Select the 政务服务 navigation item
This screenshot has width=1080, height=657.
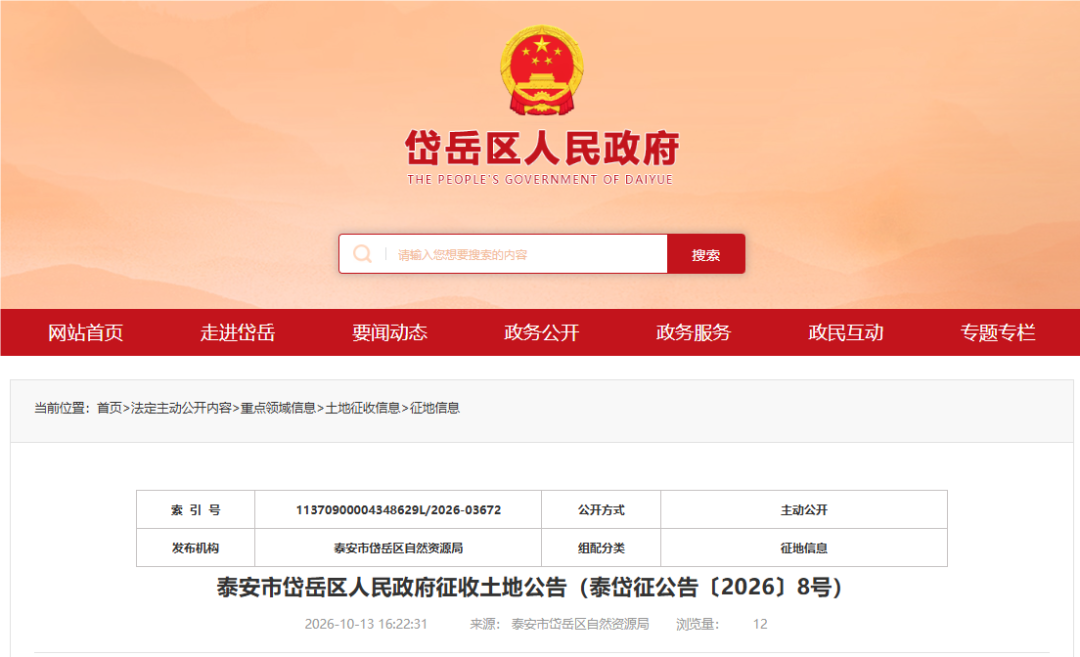pyautogui.click(x=694, y=333)
